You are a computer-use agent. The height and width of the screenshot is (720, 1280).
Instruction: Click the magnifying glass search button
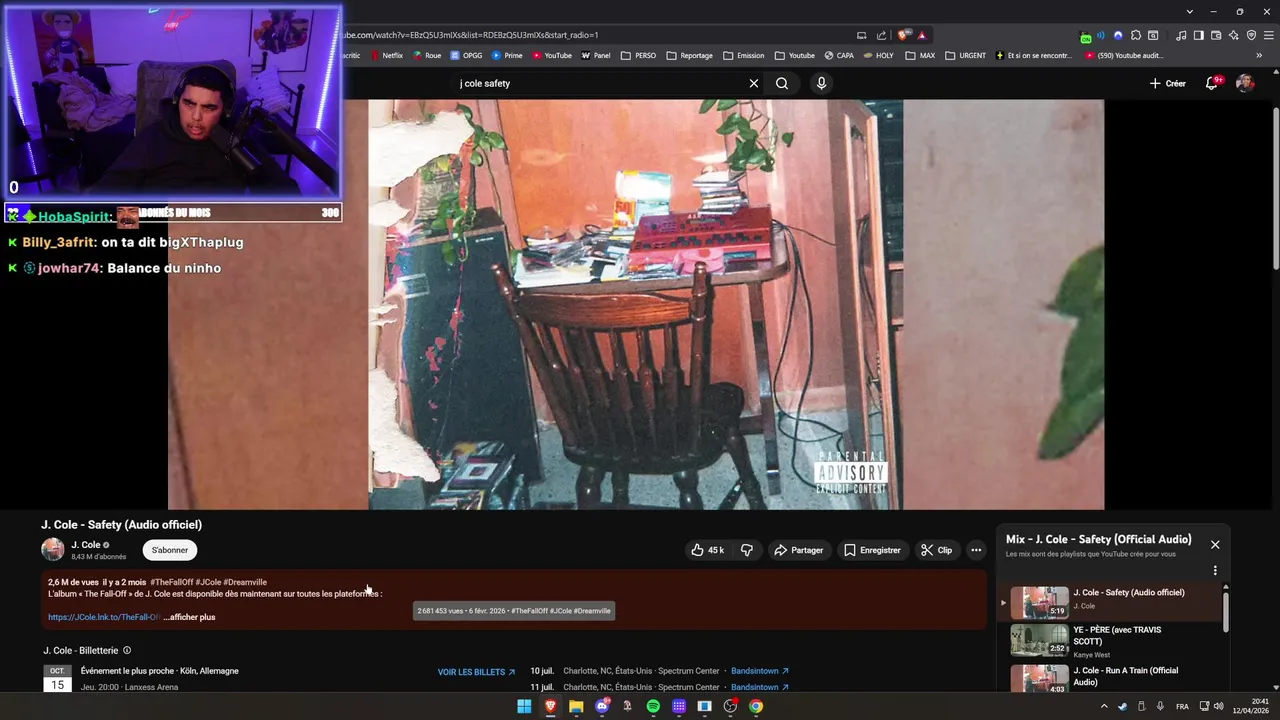click(x=782, y=83)
